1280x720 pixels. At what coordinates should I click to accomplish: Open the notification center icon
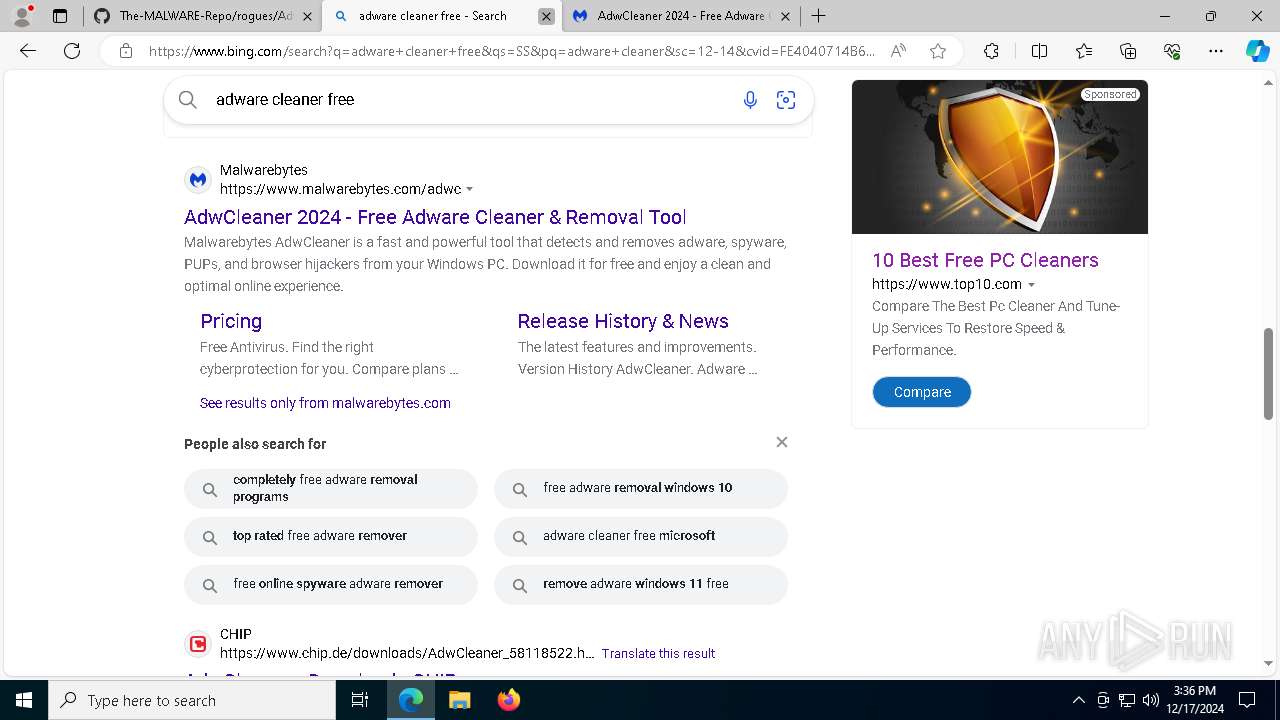(x=1247, y=700)
